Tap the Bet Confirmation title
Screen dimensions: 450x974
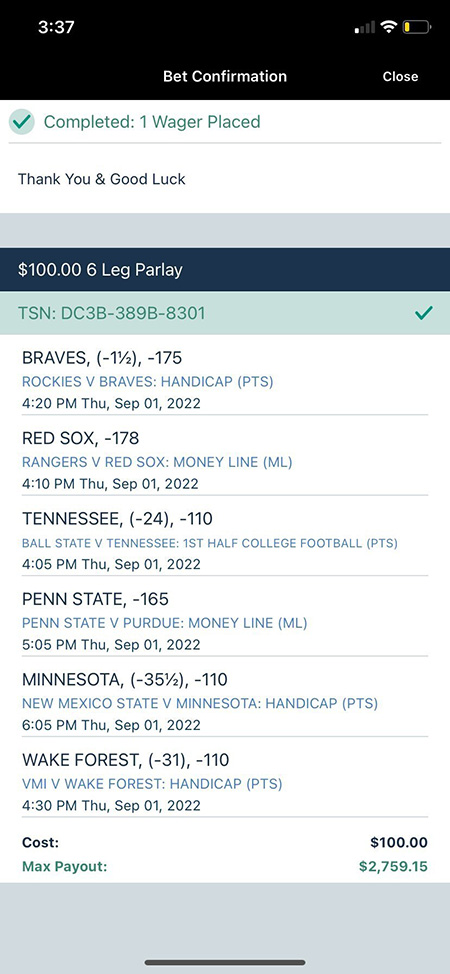click(225, 76)
